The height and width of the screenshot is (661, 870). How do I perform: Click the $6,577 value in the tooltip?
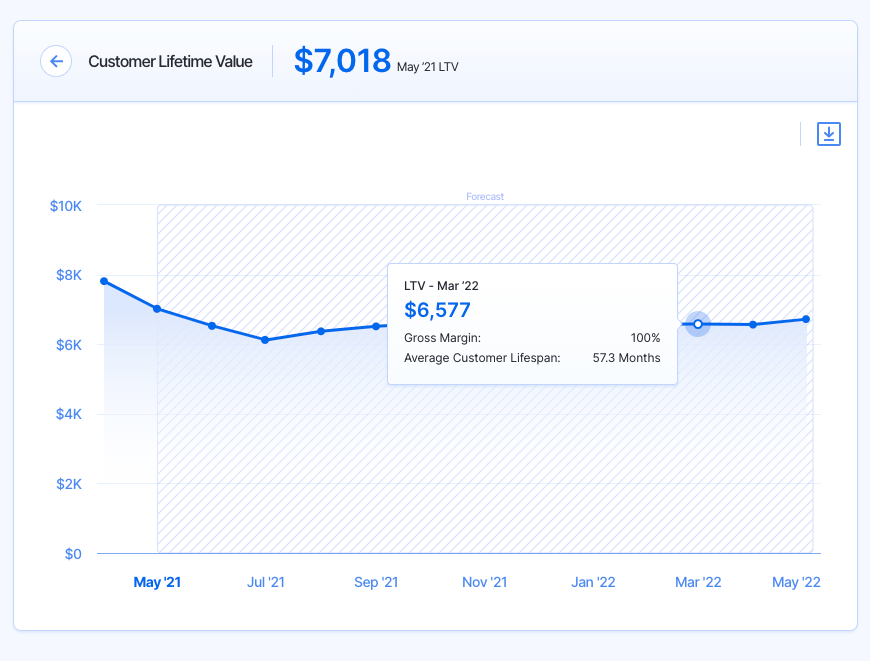(437, 310)
